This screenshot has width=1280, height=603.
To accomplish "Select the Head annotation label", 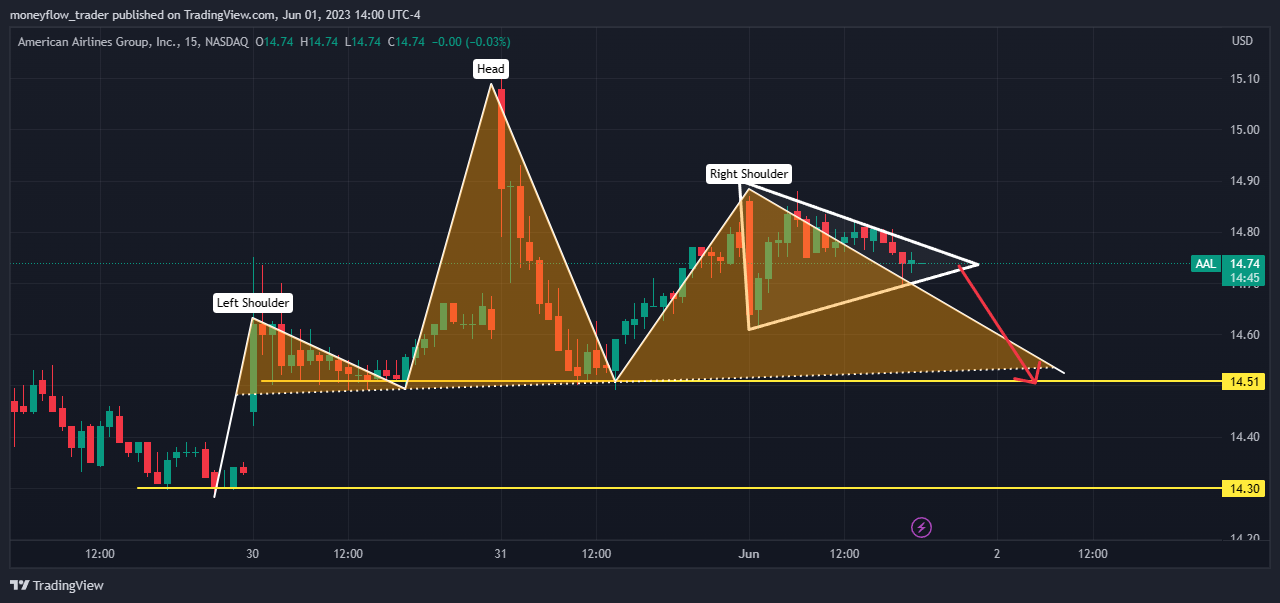I will tap(491, 69).
